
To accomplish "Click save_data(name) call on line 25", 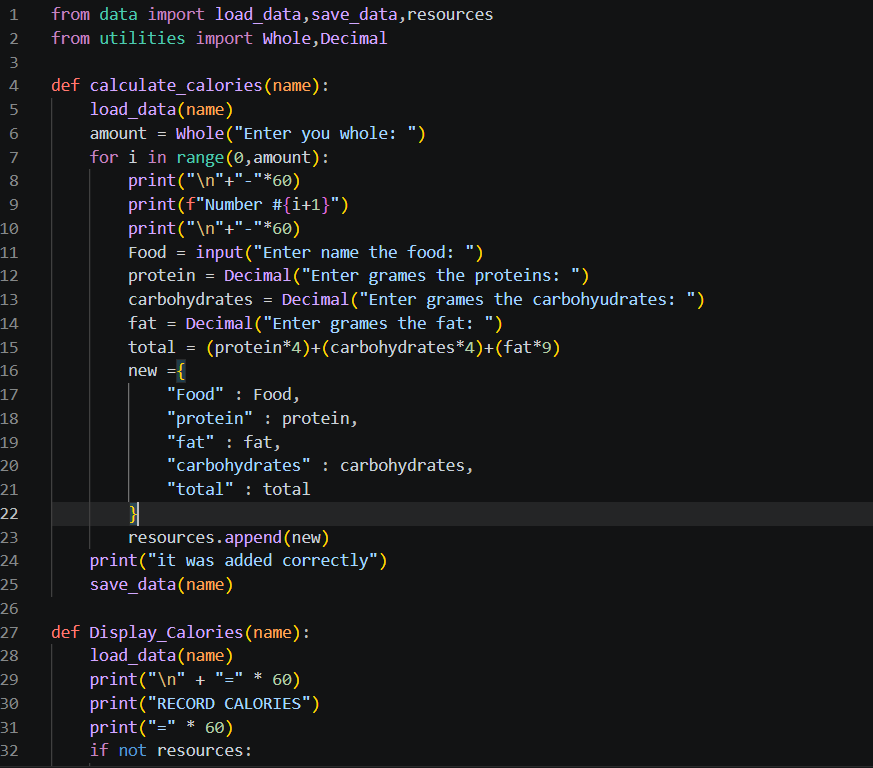I will 161,584.
